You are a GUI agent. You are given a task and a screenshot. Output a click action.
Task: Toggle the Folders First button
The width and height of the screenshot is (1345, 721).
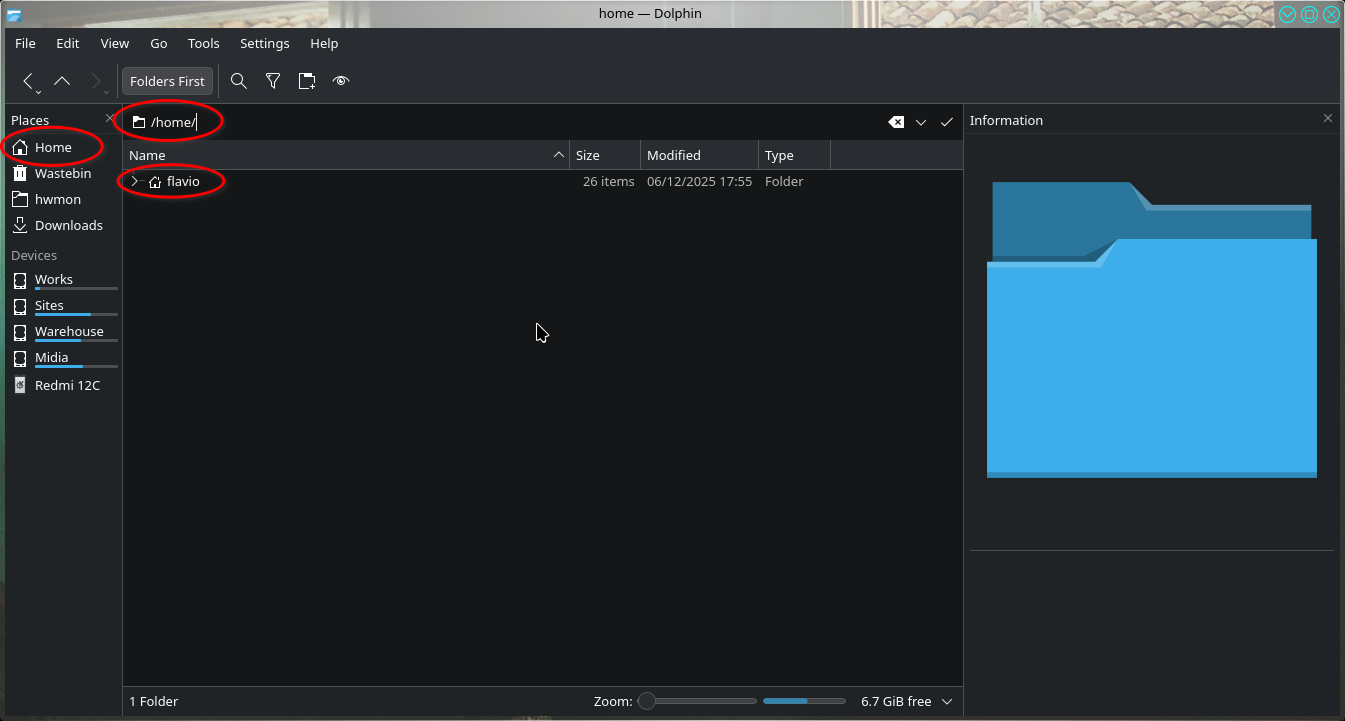pyautogui.click(x=167, y=81)
